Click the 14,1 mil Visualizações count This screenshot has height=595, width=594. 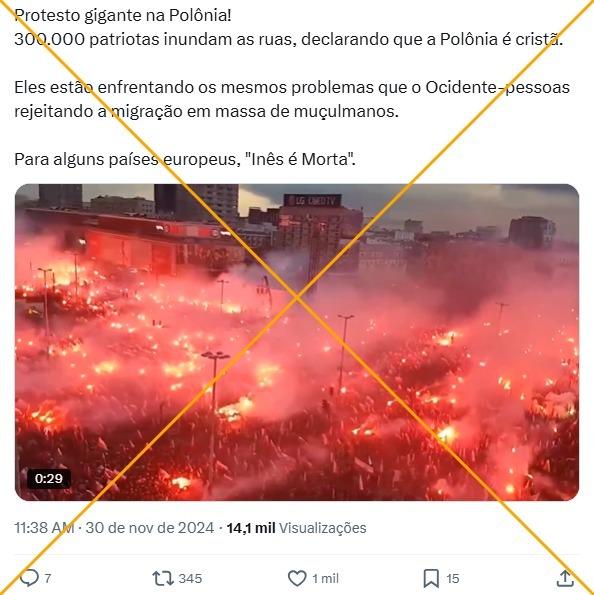(x=296, y=528)
